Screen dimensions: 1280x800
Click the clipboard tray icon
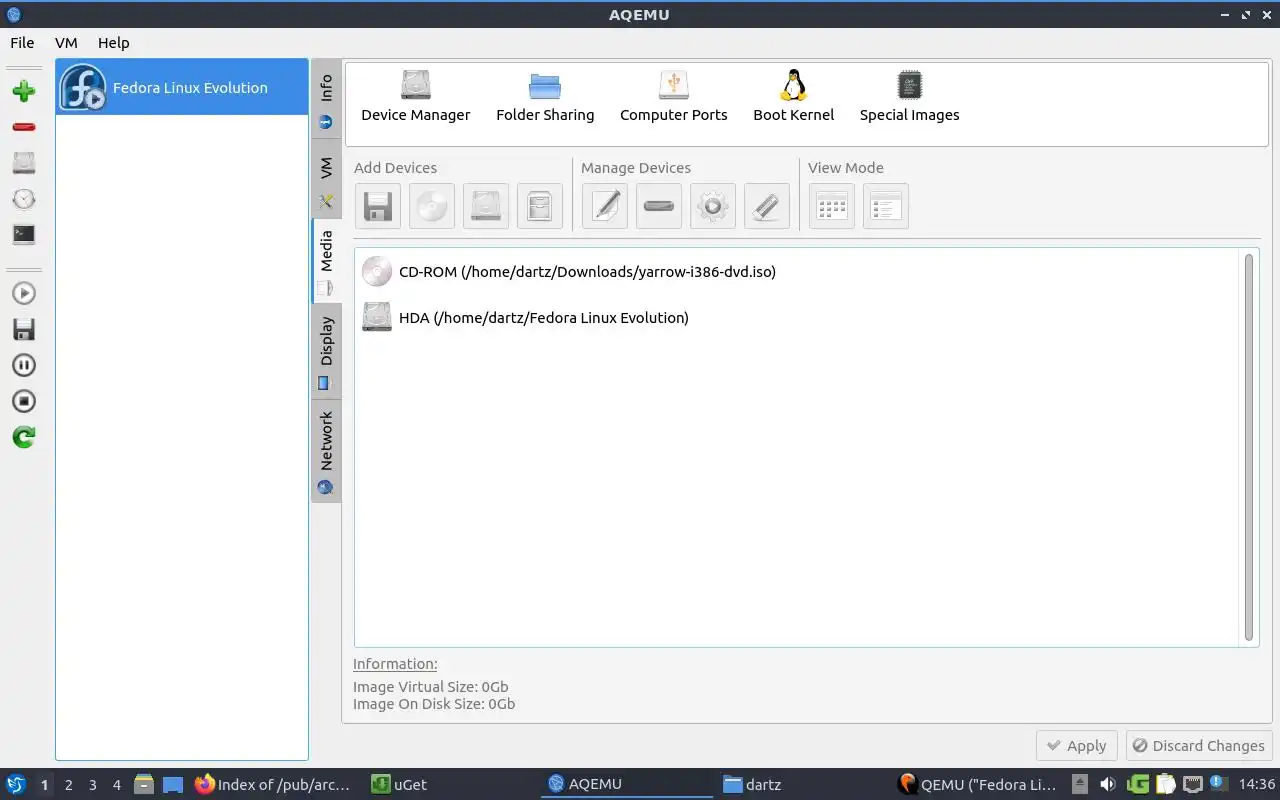coord(1166,785)
